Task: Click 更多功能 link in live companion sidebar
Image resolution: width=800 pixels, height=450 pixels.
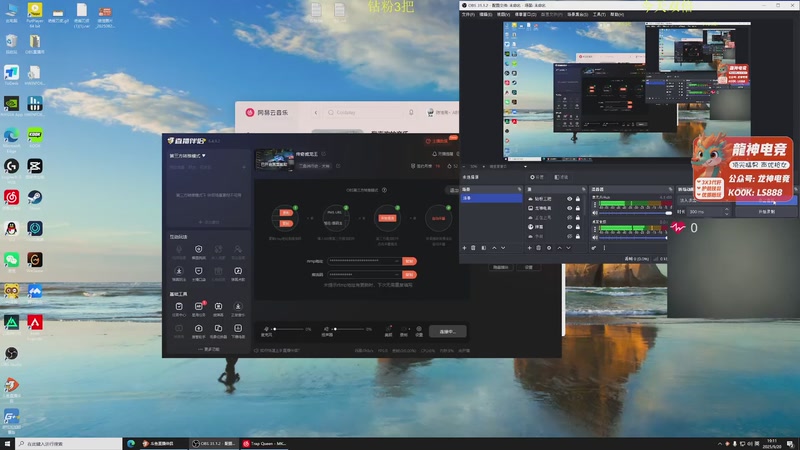Action: (x=209, y=349)
